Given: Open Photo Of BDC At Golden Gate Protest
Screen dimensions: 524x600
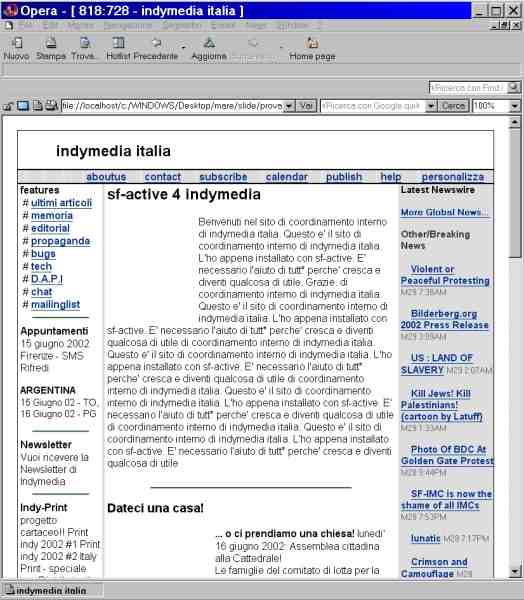Looking at the screenshot, I should (x=447, y=455).
